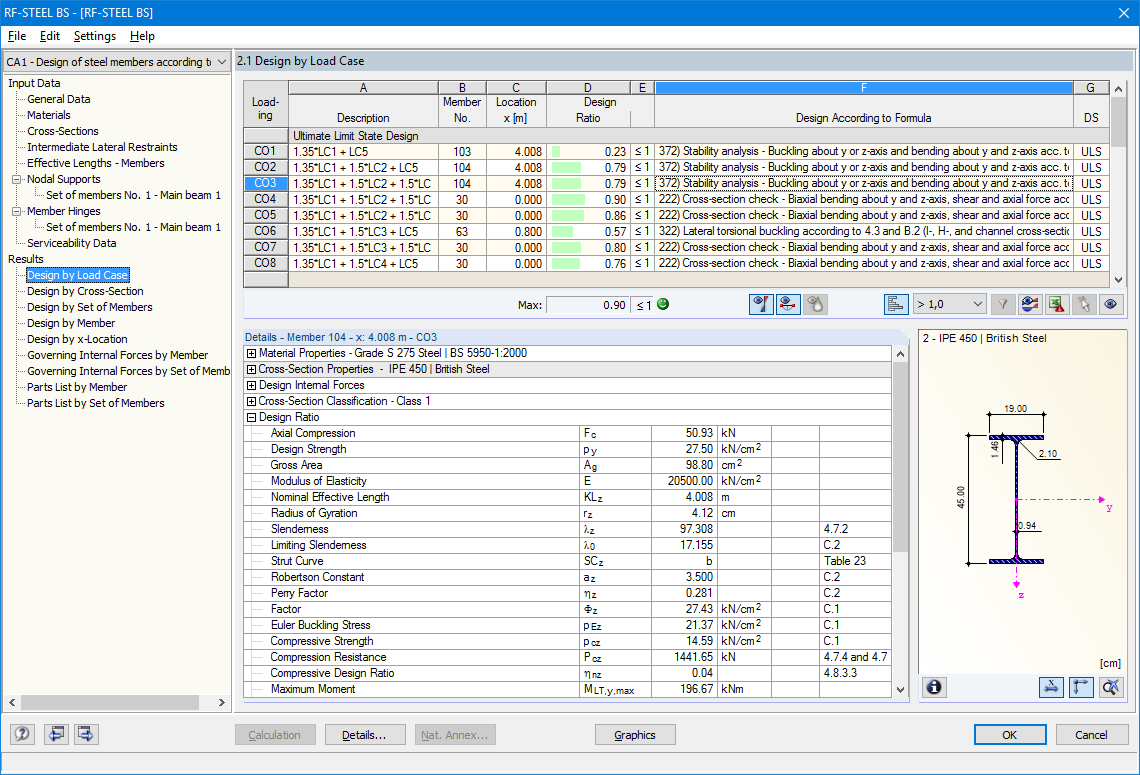Open the design ratio filter dropdown > 1,0
Image resolution: width=1140 pixels, height=775 pixels.
click(950, 305)
